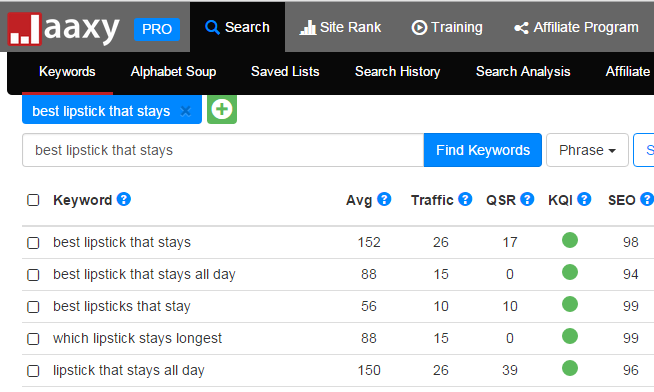Click the Keyword column header
The width and height of the screenshot is (654, 392).
[83, 201]
